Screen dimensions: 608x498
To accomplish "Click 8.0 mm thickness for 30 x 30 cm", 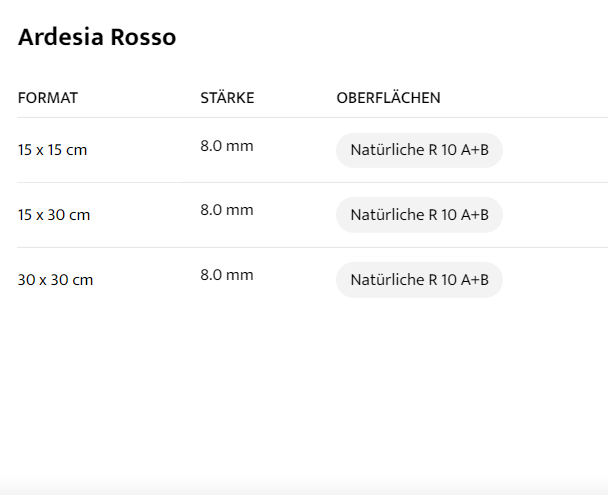I will [227, 275].
